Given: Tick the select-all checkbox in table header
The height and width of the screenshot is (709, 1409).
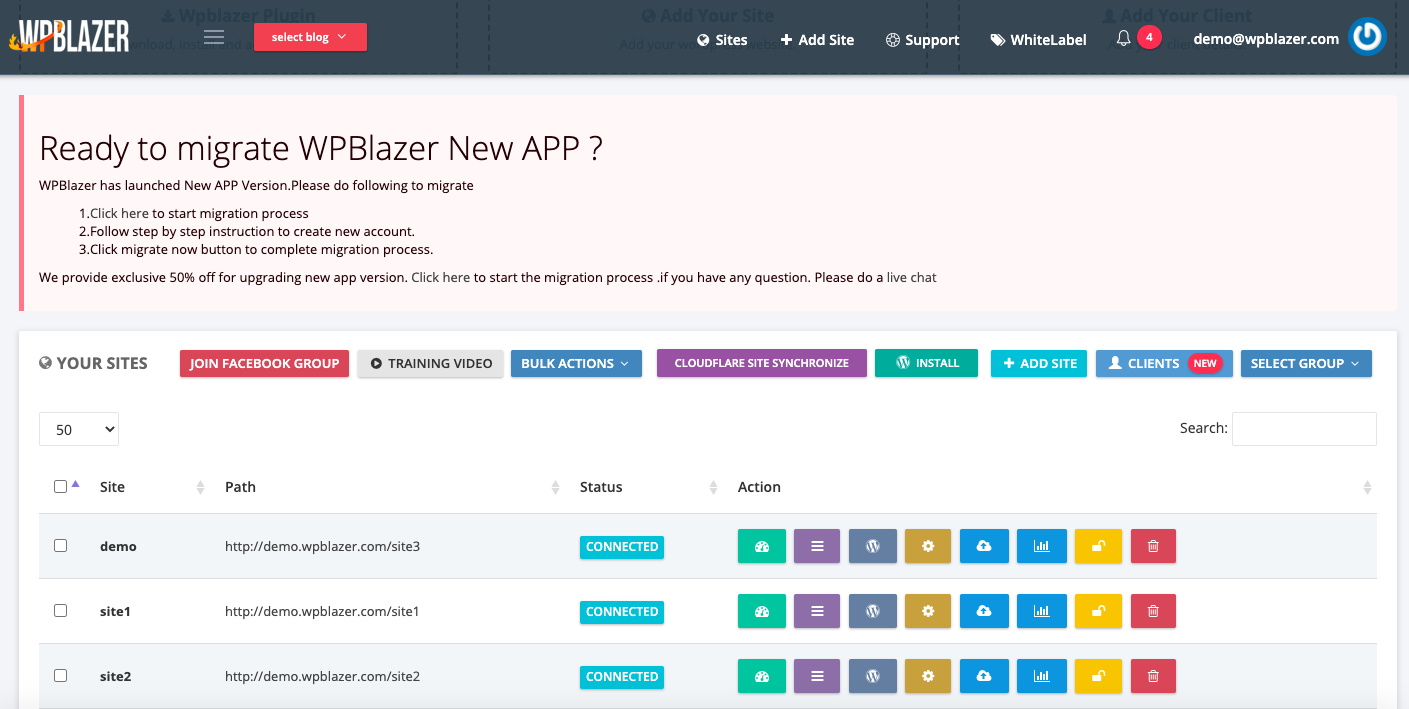Looking at the screenshot, I should (x=60, y=487).
